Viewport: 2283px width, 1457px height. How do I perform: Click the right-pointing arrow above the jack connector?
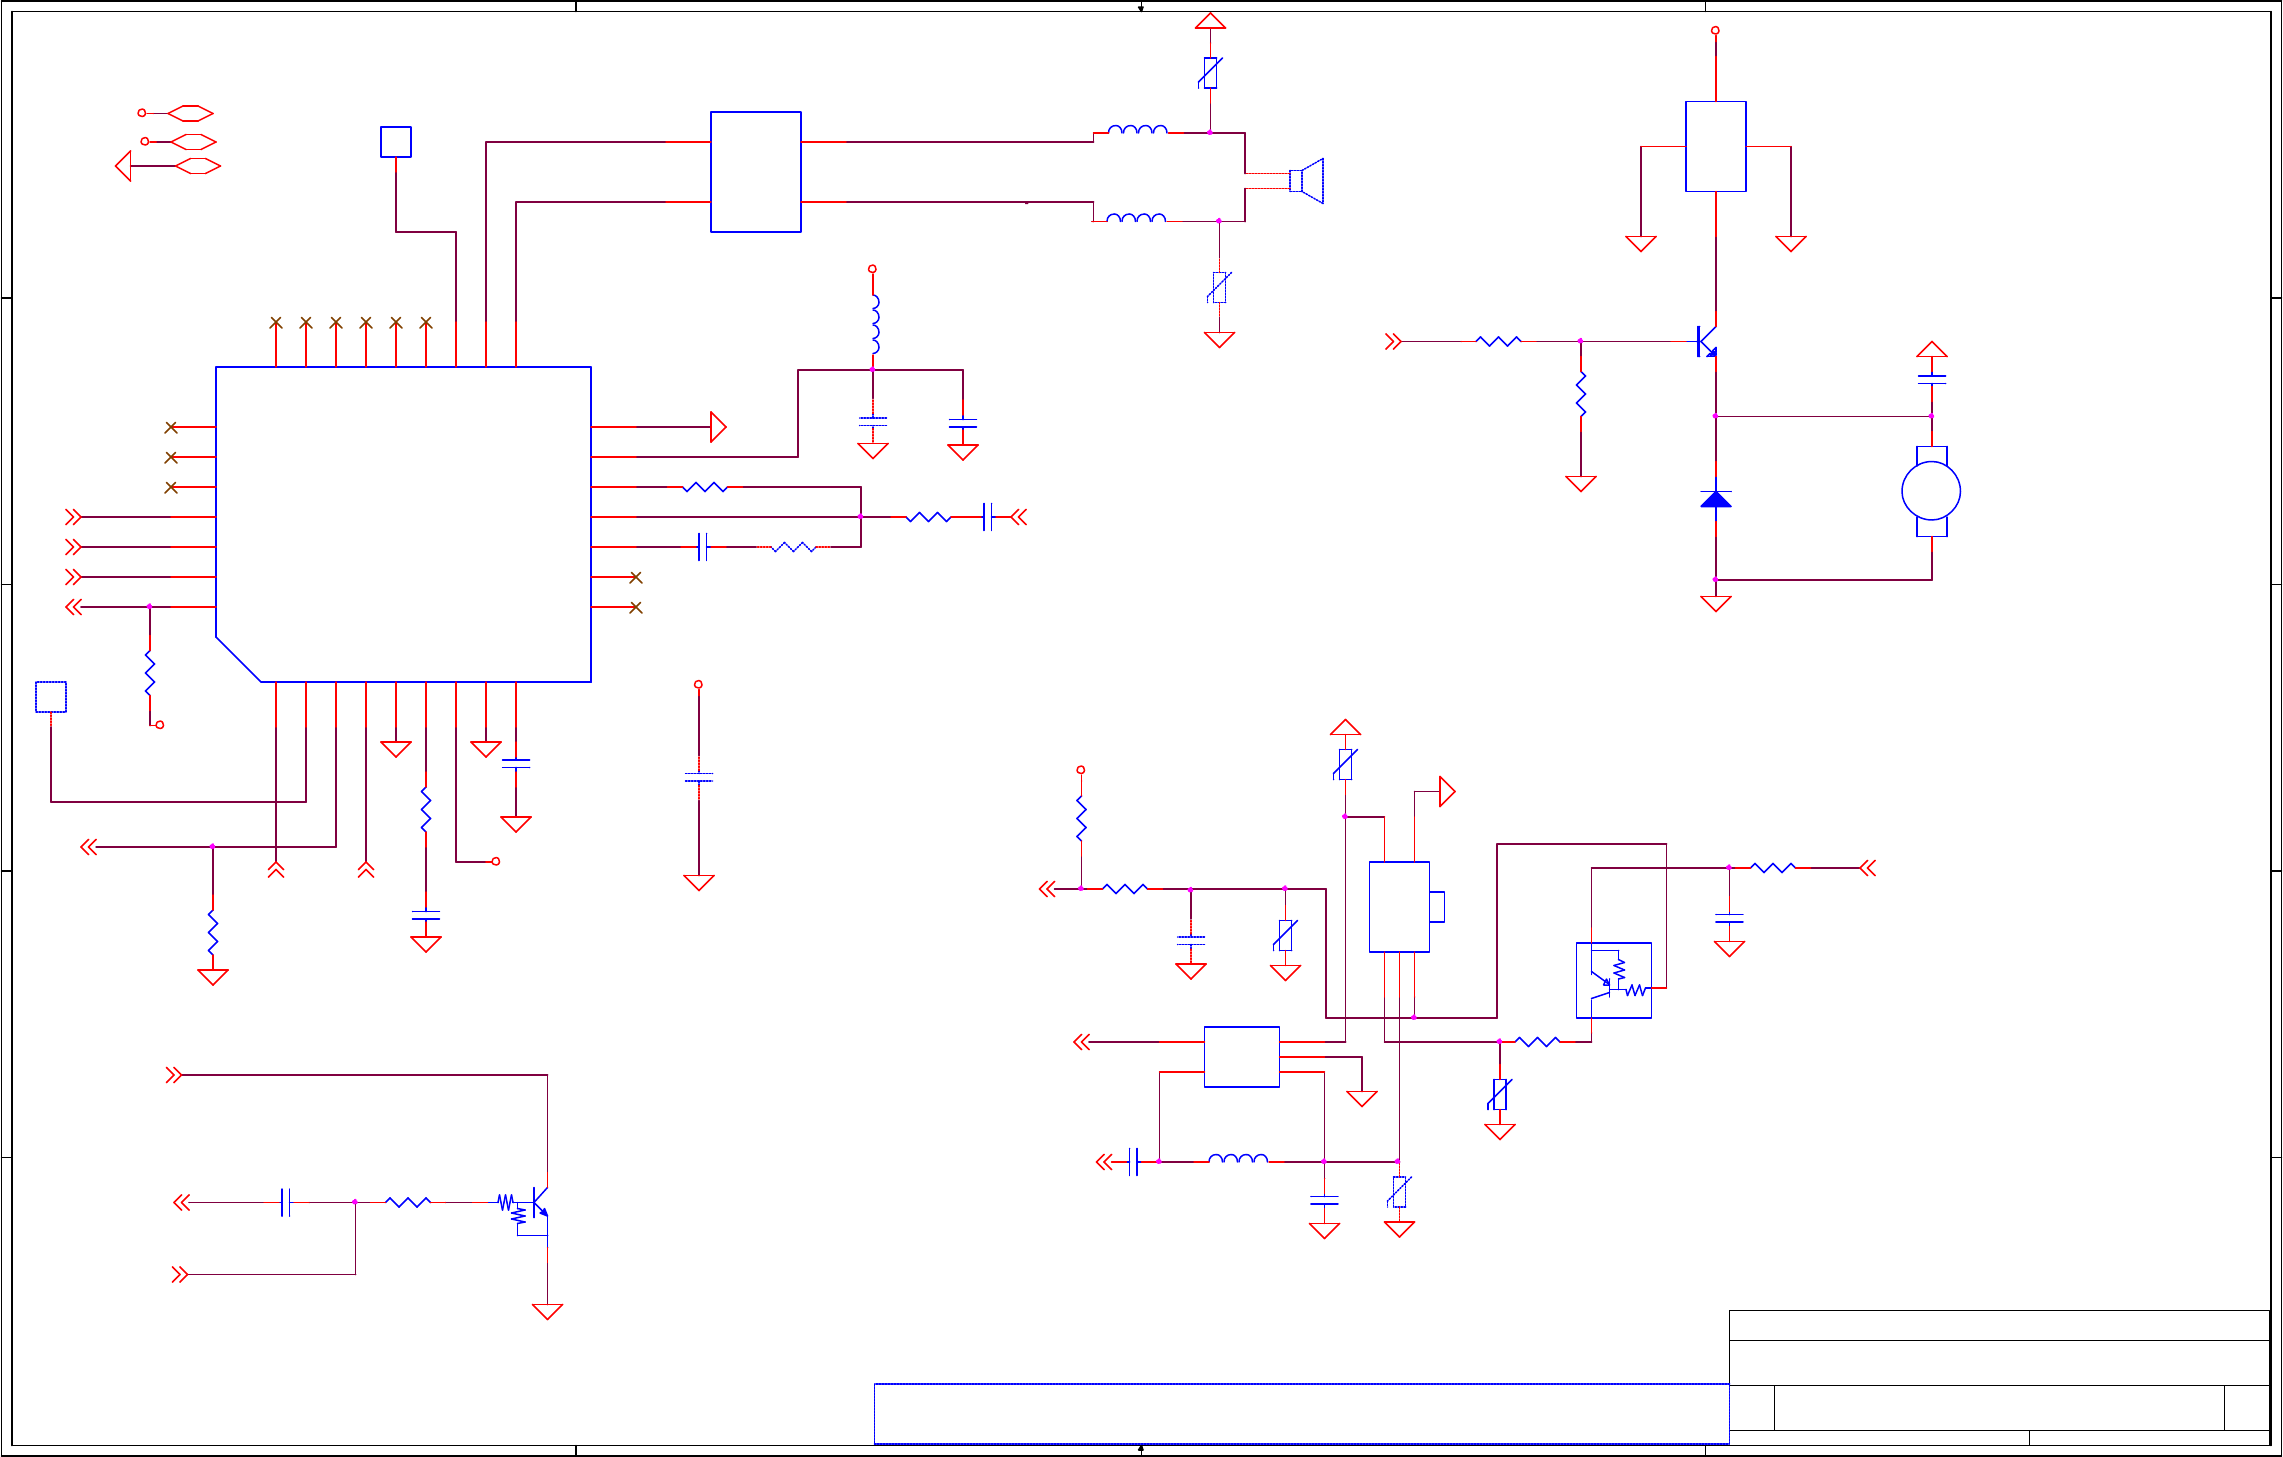(x=1447, y=792)
